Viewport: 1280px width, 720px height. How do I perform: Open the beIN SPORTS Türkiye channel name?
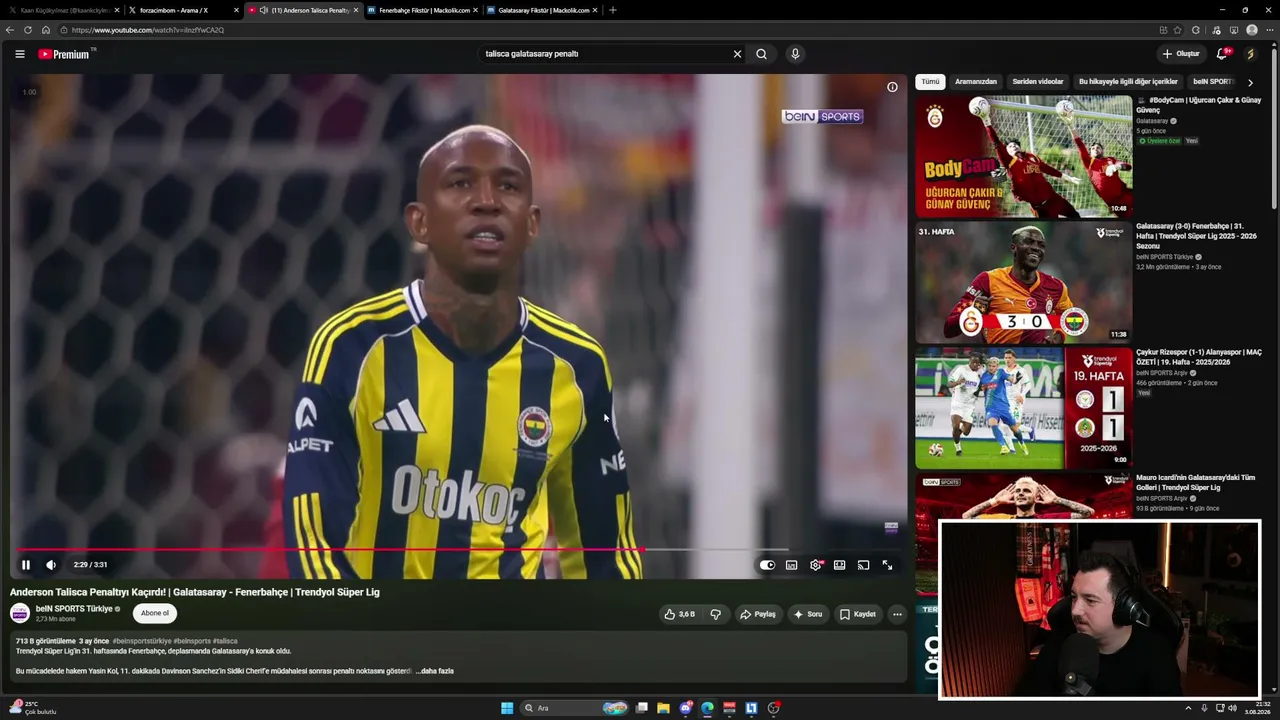point(74,609)
